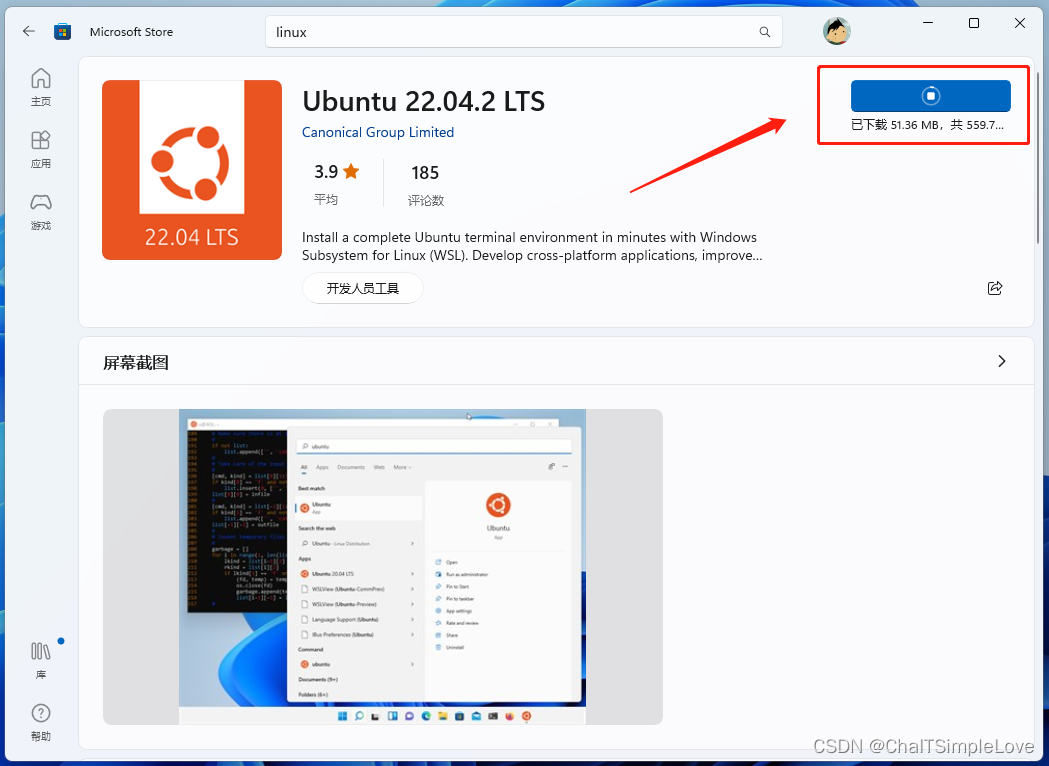Navigate back using the arrow button
The image size is (1049, 766).
(28, 31)
